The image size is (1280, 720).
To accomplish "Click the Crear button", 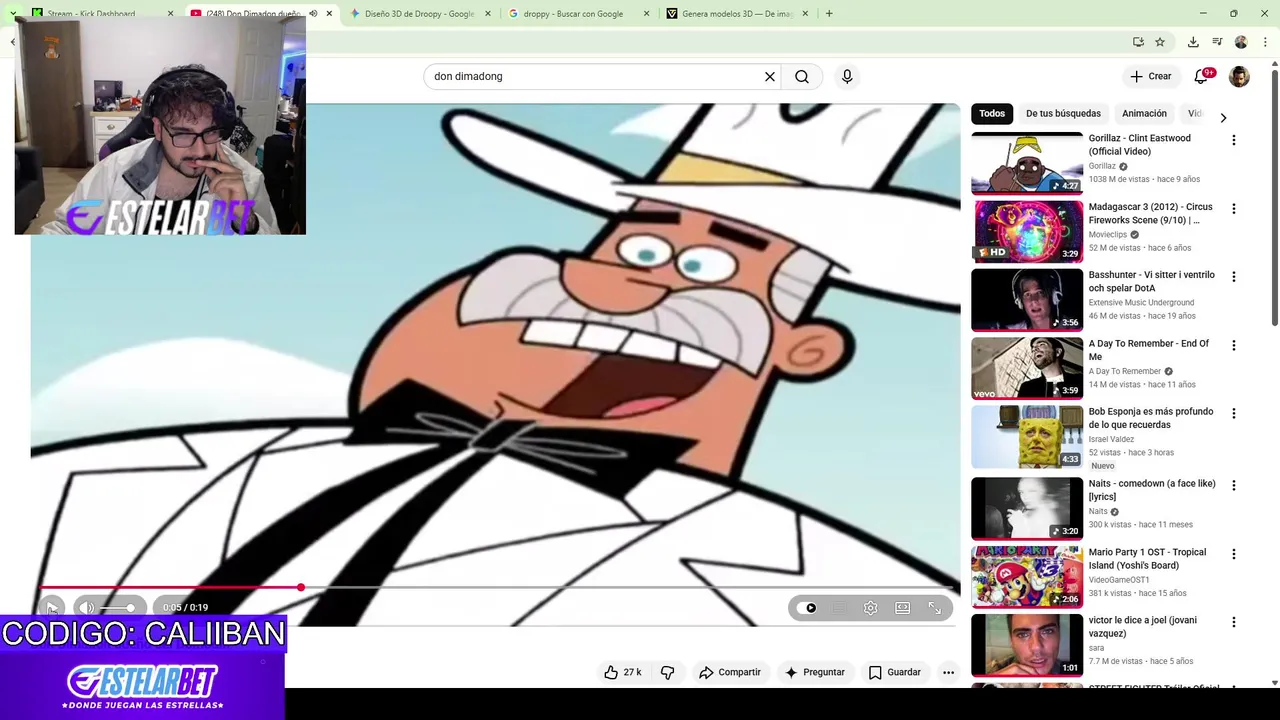I will (x=1150, y=76).
